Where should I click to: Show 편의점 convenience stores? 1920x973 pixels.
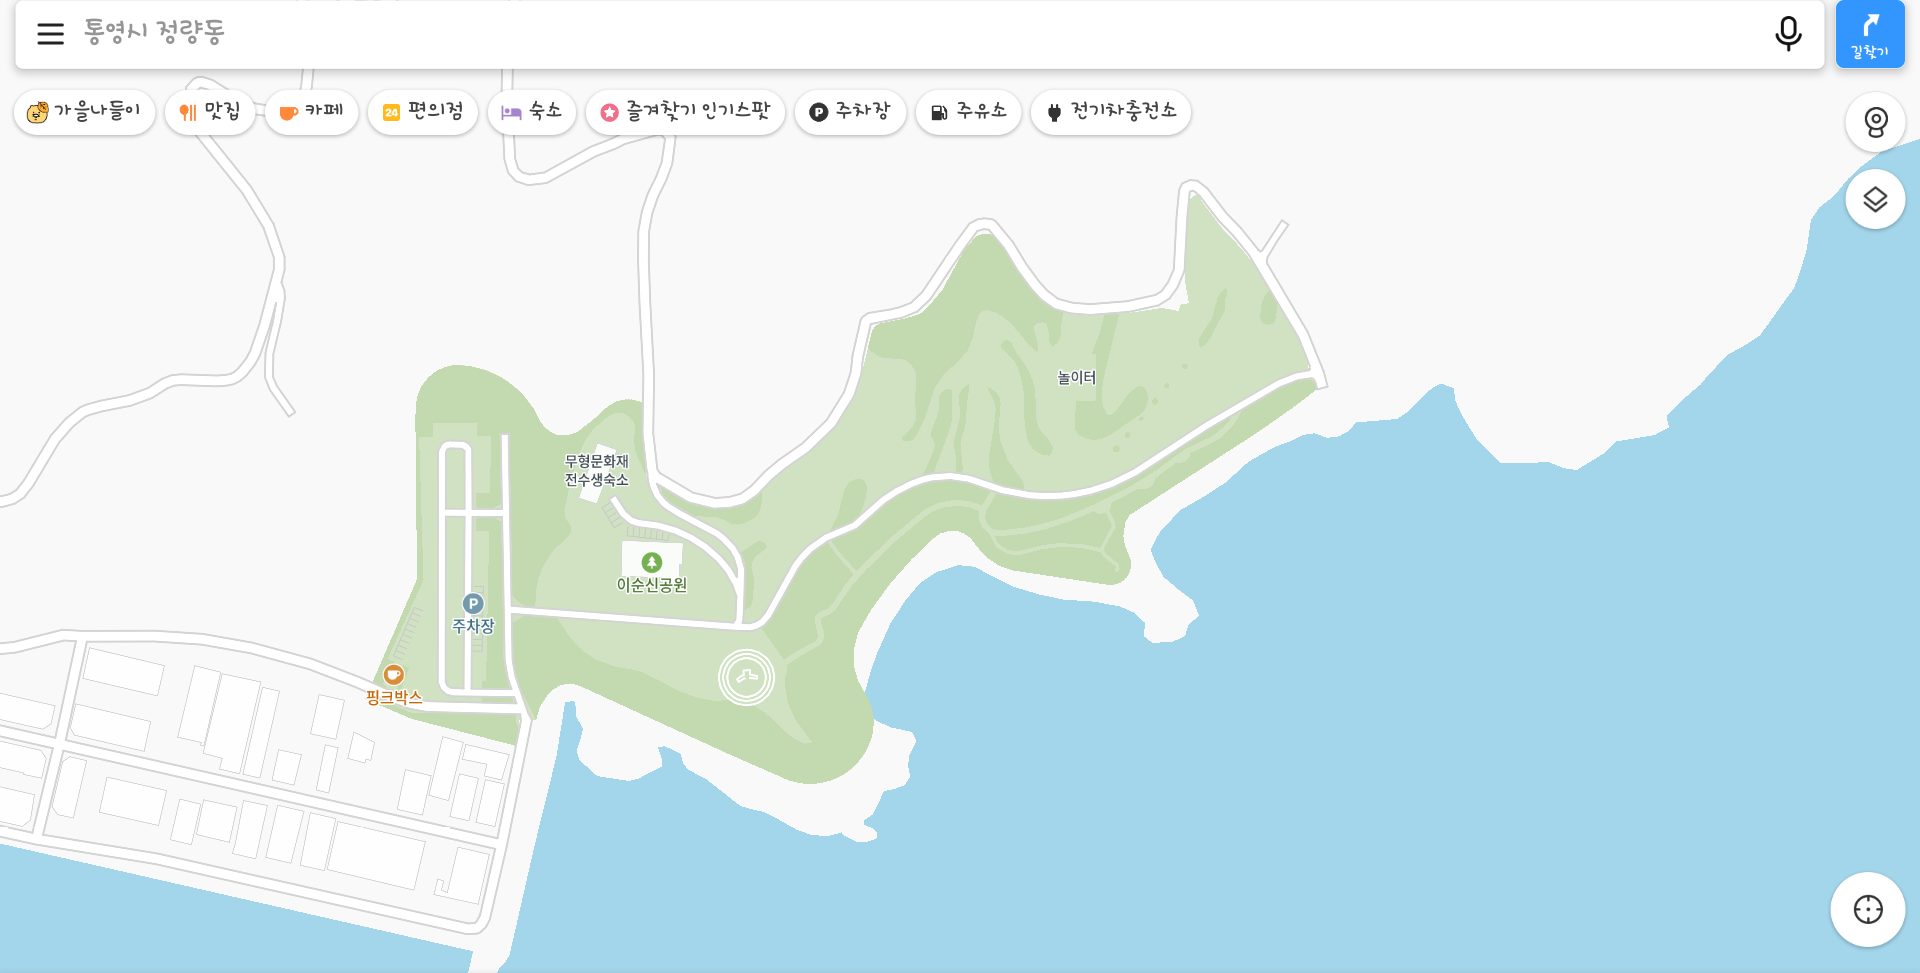point(422,112)
